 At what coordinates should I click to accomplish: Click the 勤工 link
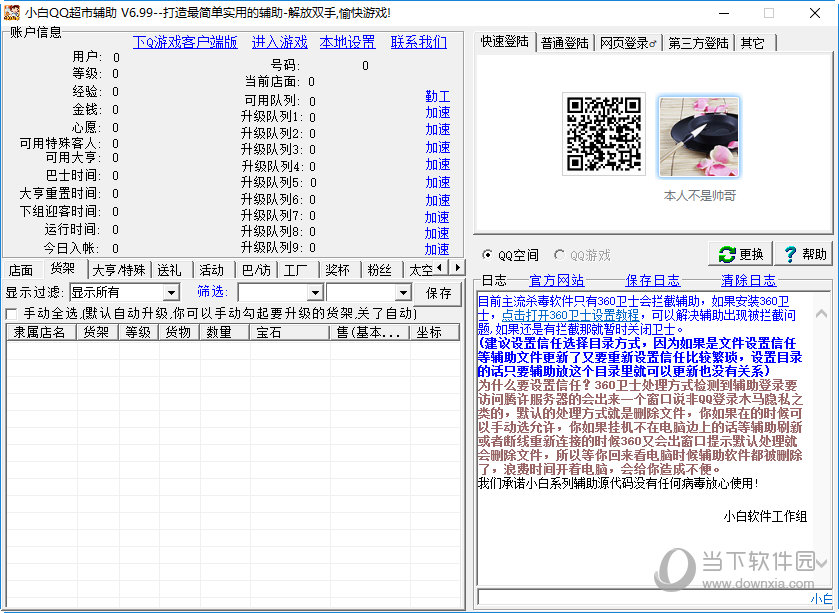(x=437, y=96)
